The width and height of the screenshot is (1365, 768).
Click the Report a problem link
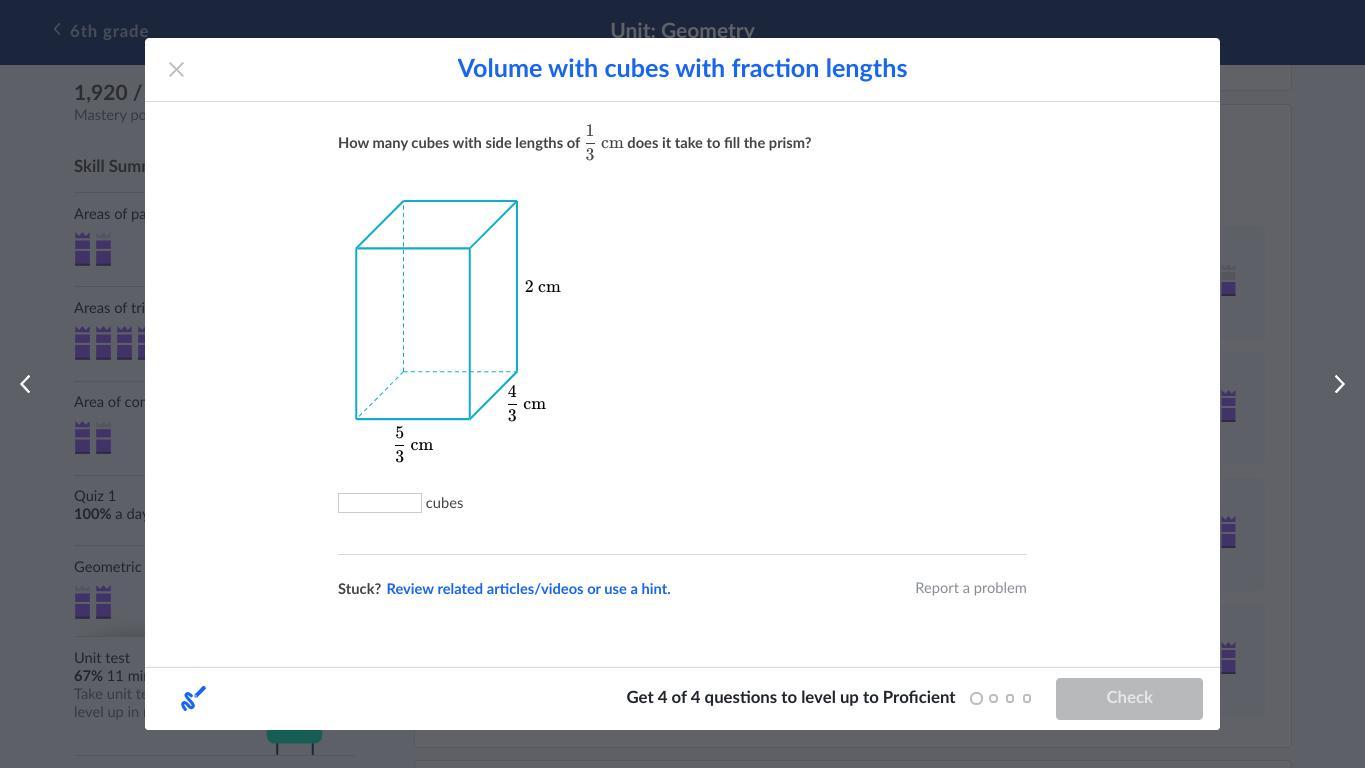[x=971, y=588]
